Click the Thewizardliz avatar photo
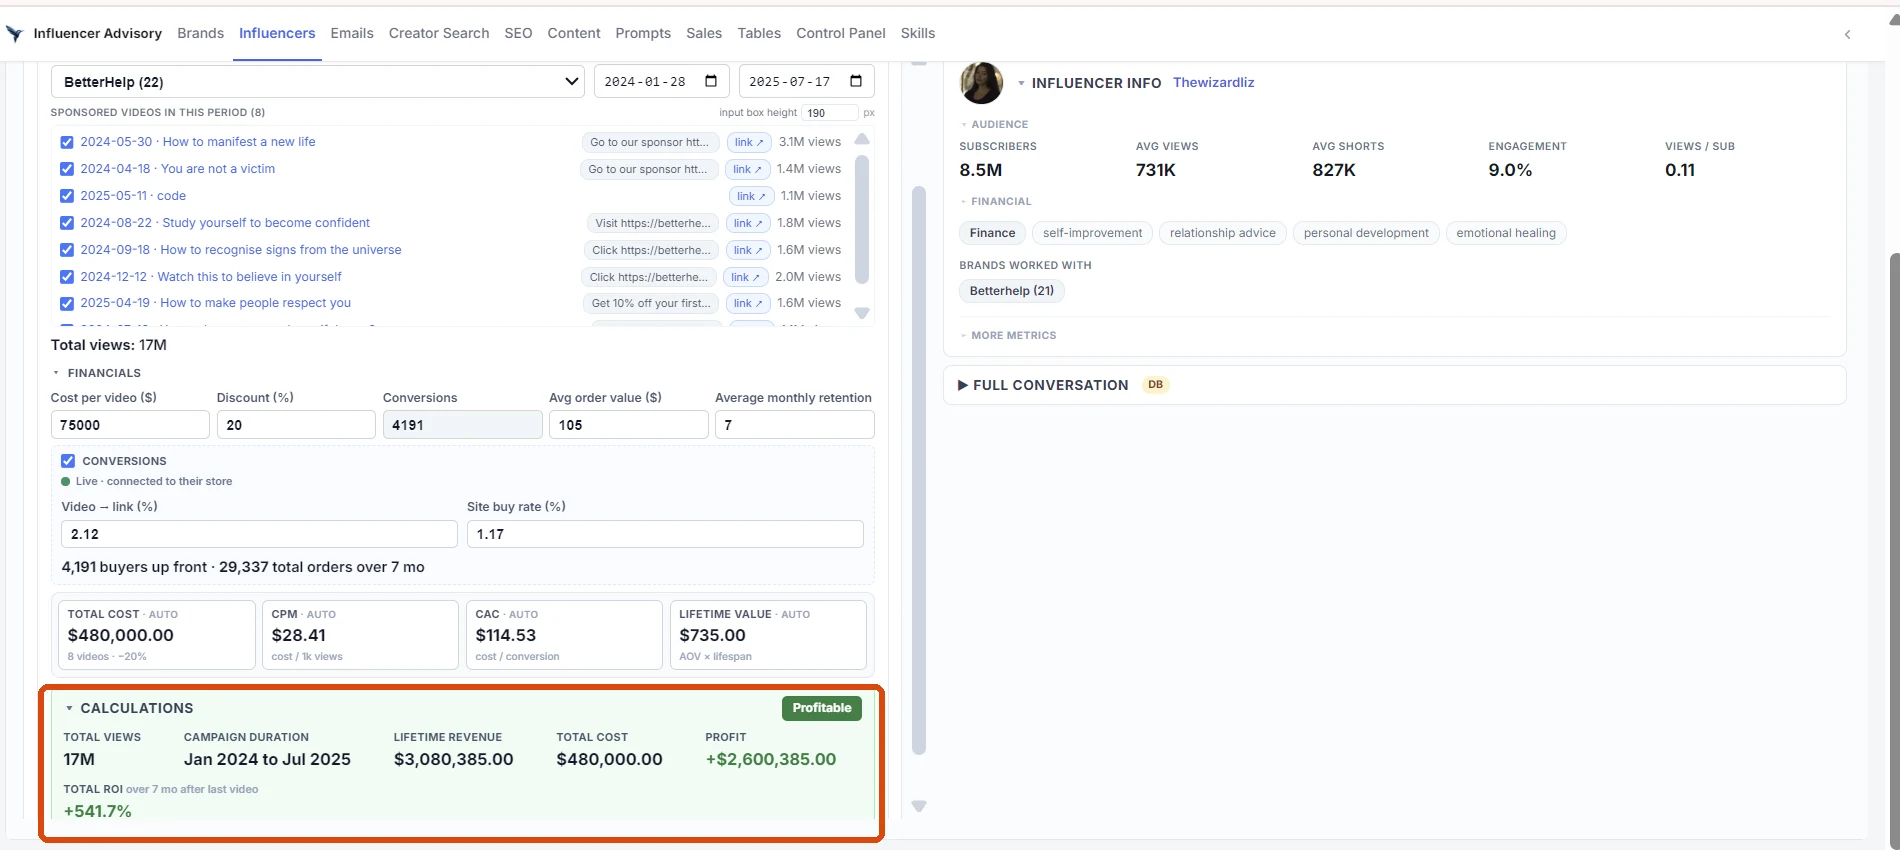The image size is (1900, 850). [981, 83]
